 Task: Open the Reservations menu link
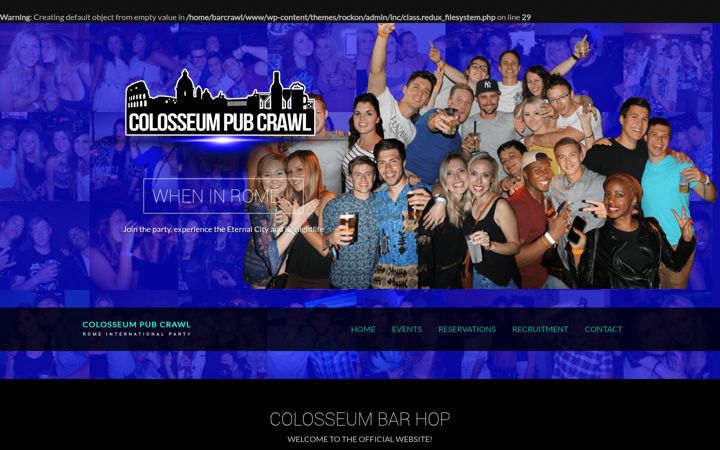[467, 329]
